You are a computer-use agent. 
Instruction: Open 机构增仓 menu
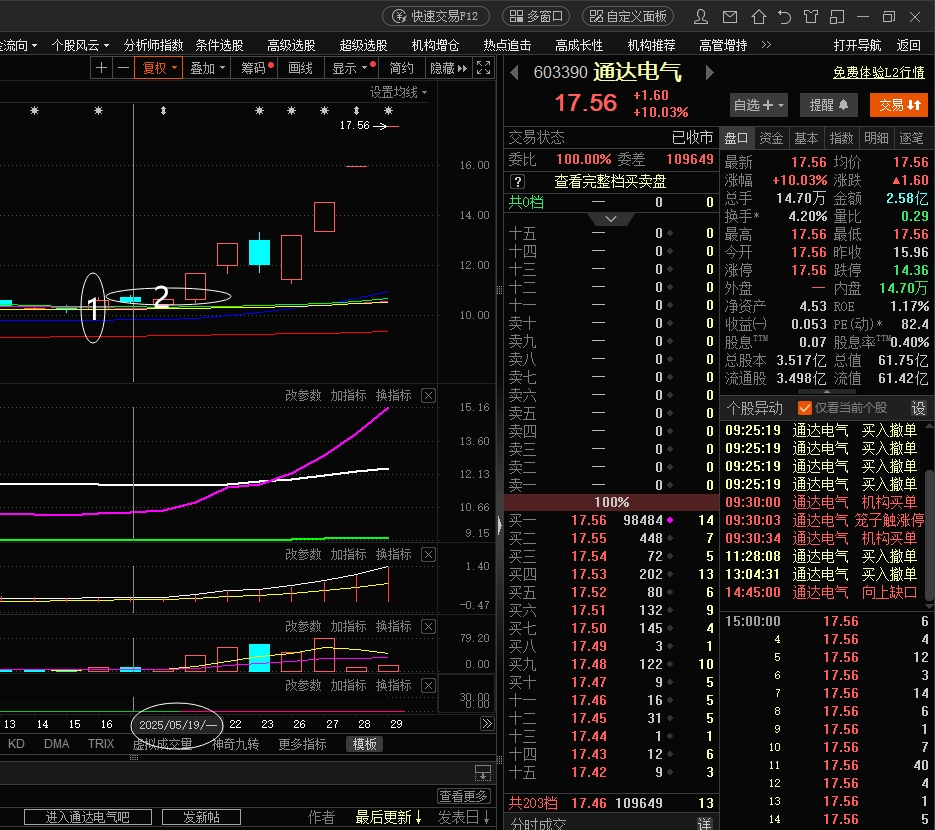point(435,45)
